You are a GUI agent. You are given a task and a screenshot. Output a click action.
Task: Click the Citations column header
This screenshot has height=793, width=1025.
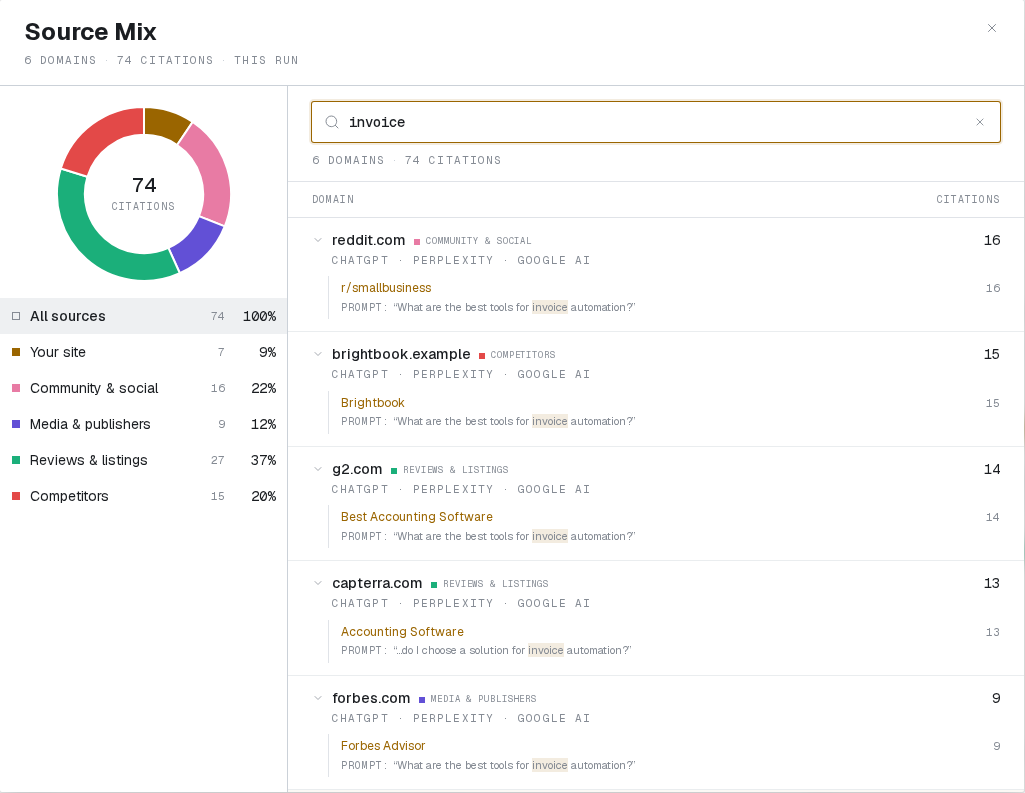967,199
